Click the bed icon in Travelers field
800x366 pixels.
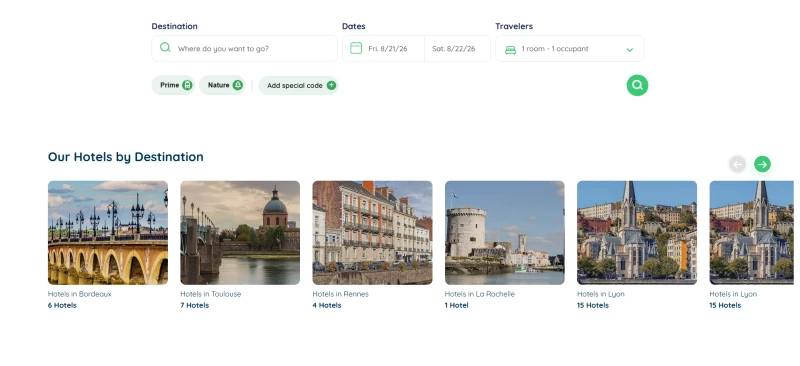510,50
